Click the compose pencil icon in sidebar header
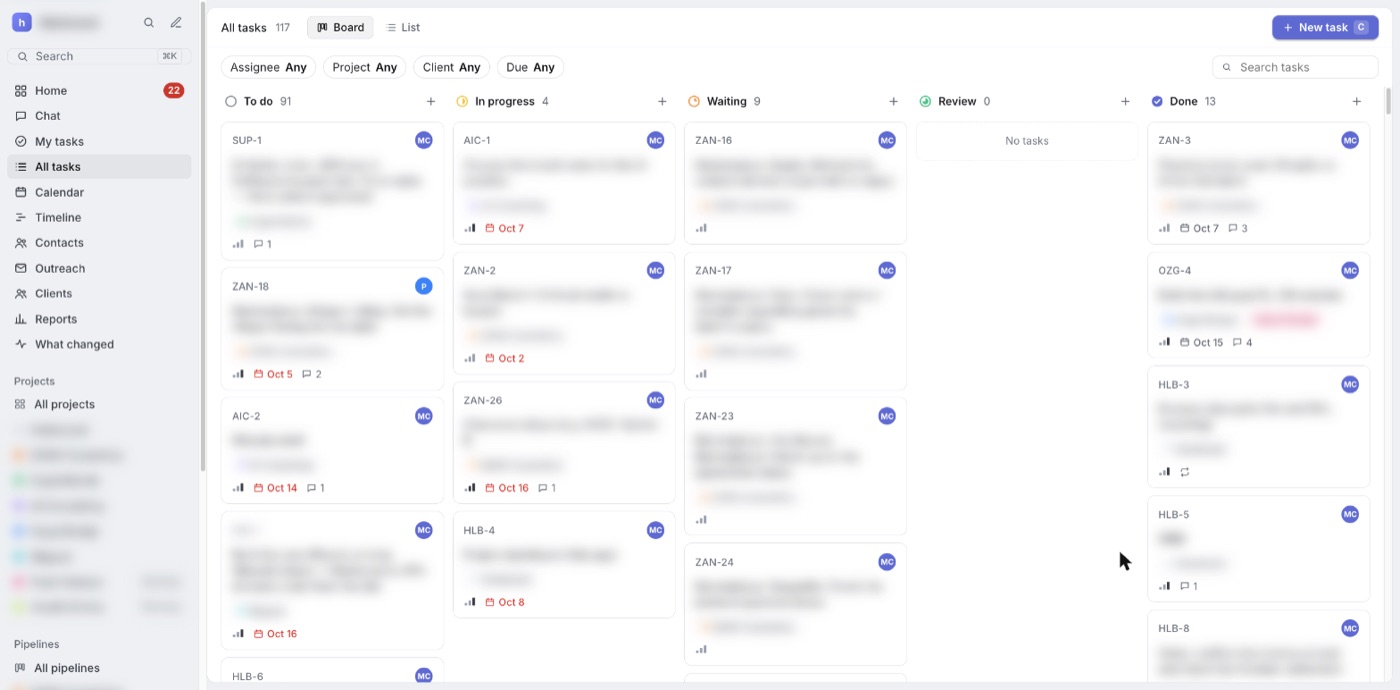Screen dimensions: 1400x690 (x=176, y=23)
